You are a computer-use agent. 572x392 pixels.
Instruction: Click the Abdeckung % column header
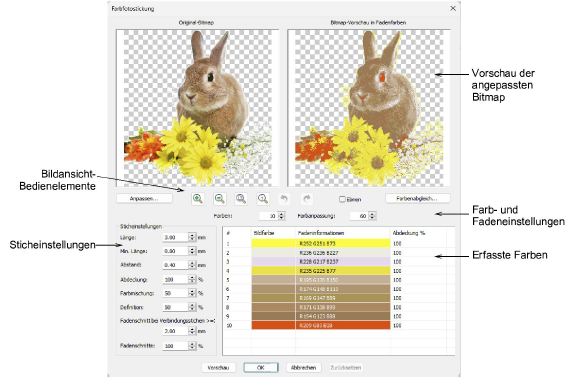point(418,233)
